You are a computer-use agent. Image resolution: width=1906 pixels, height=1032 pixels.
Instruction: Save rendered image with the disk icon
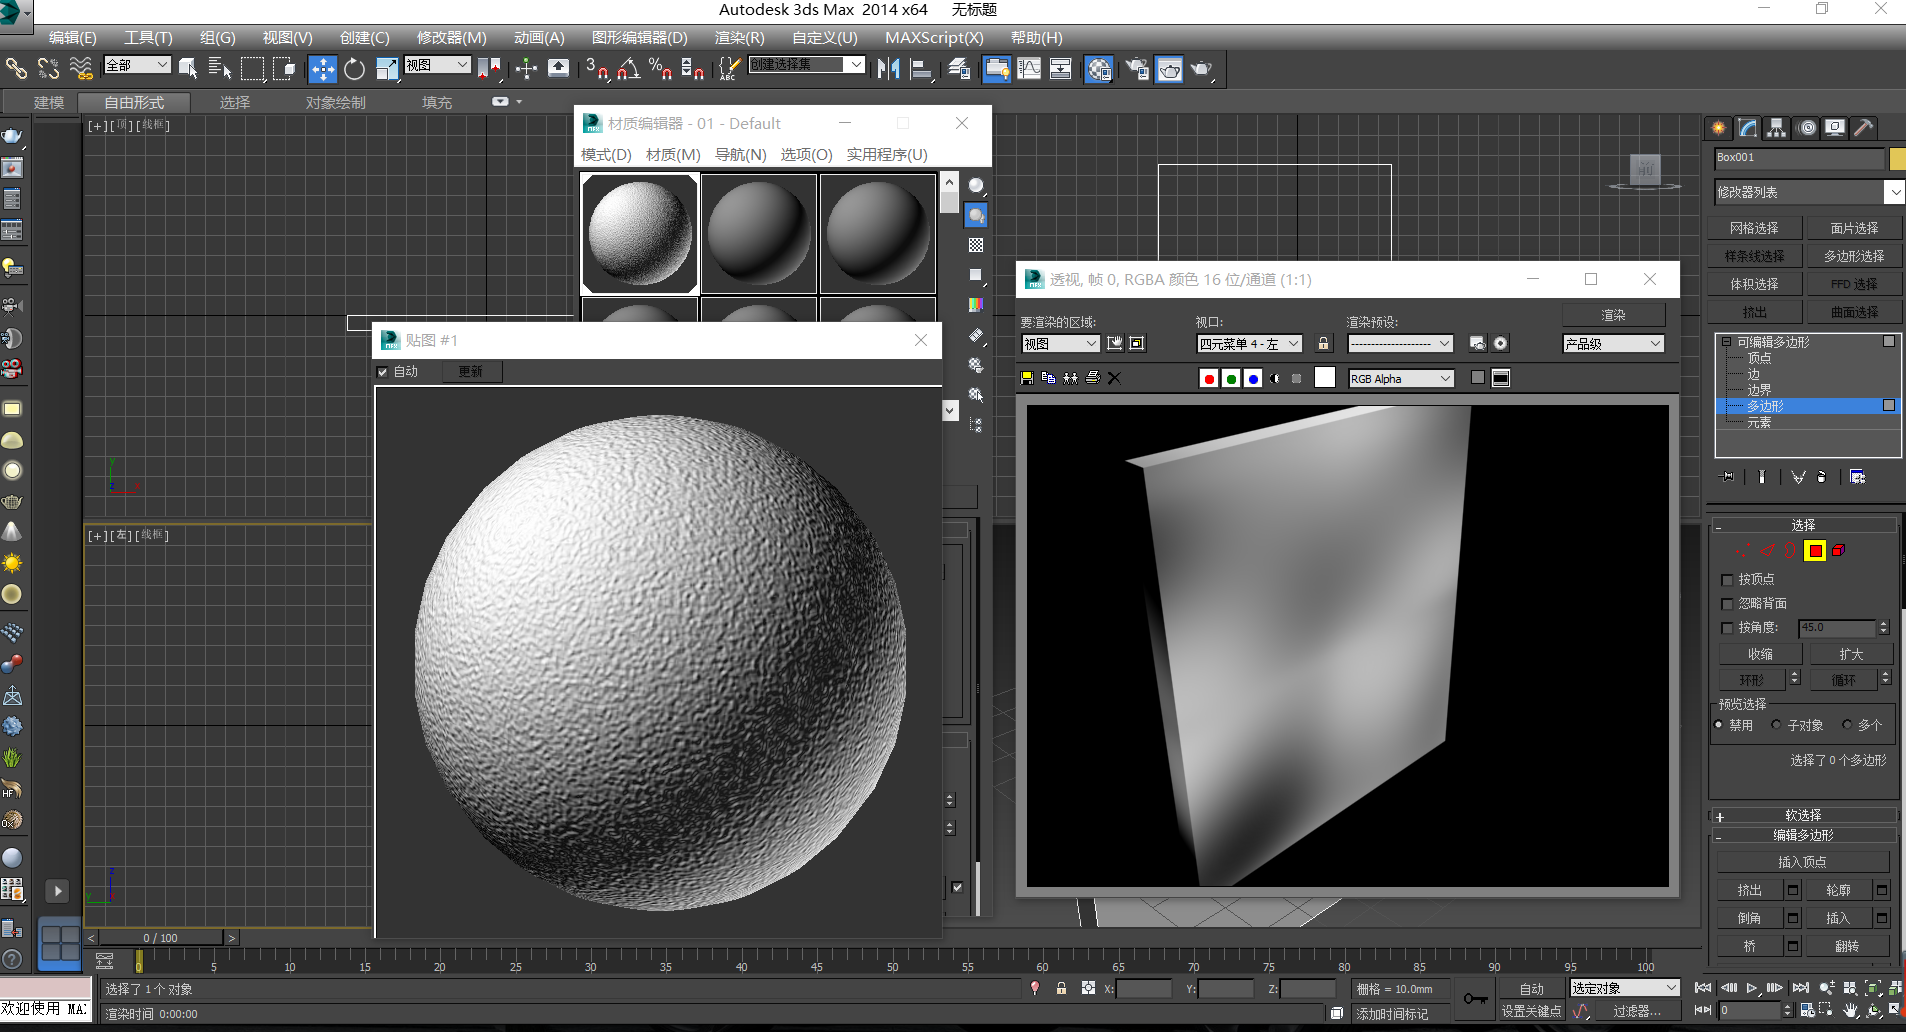(1027, 378)
